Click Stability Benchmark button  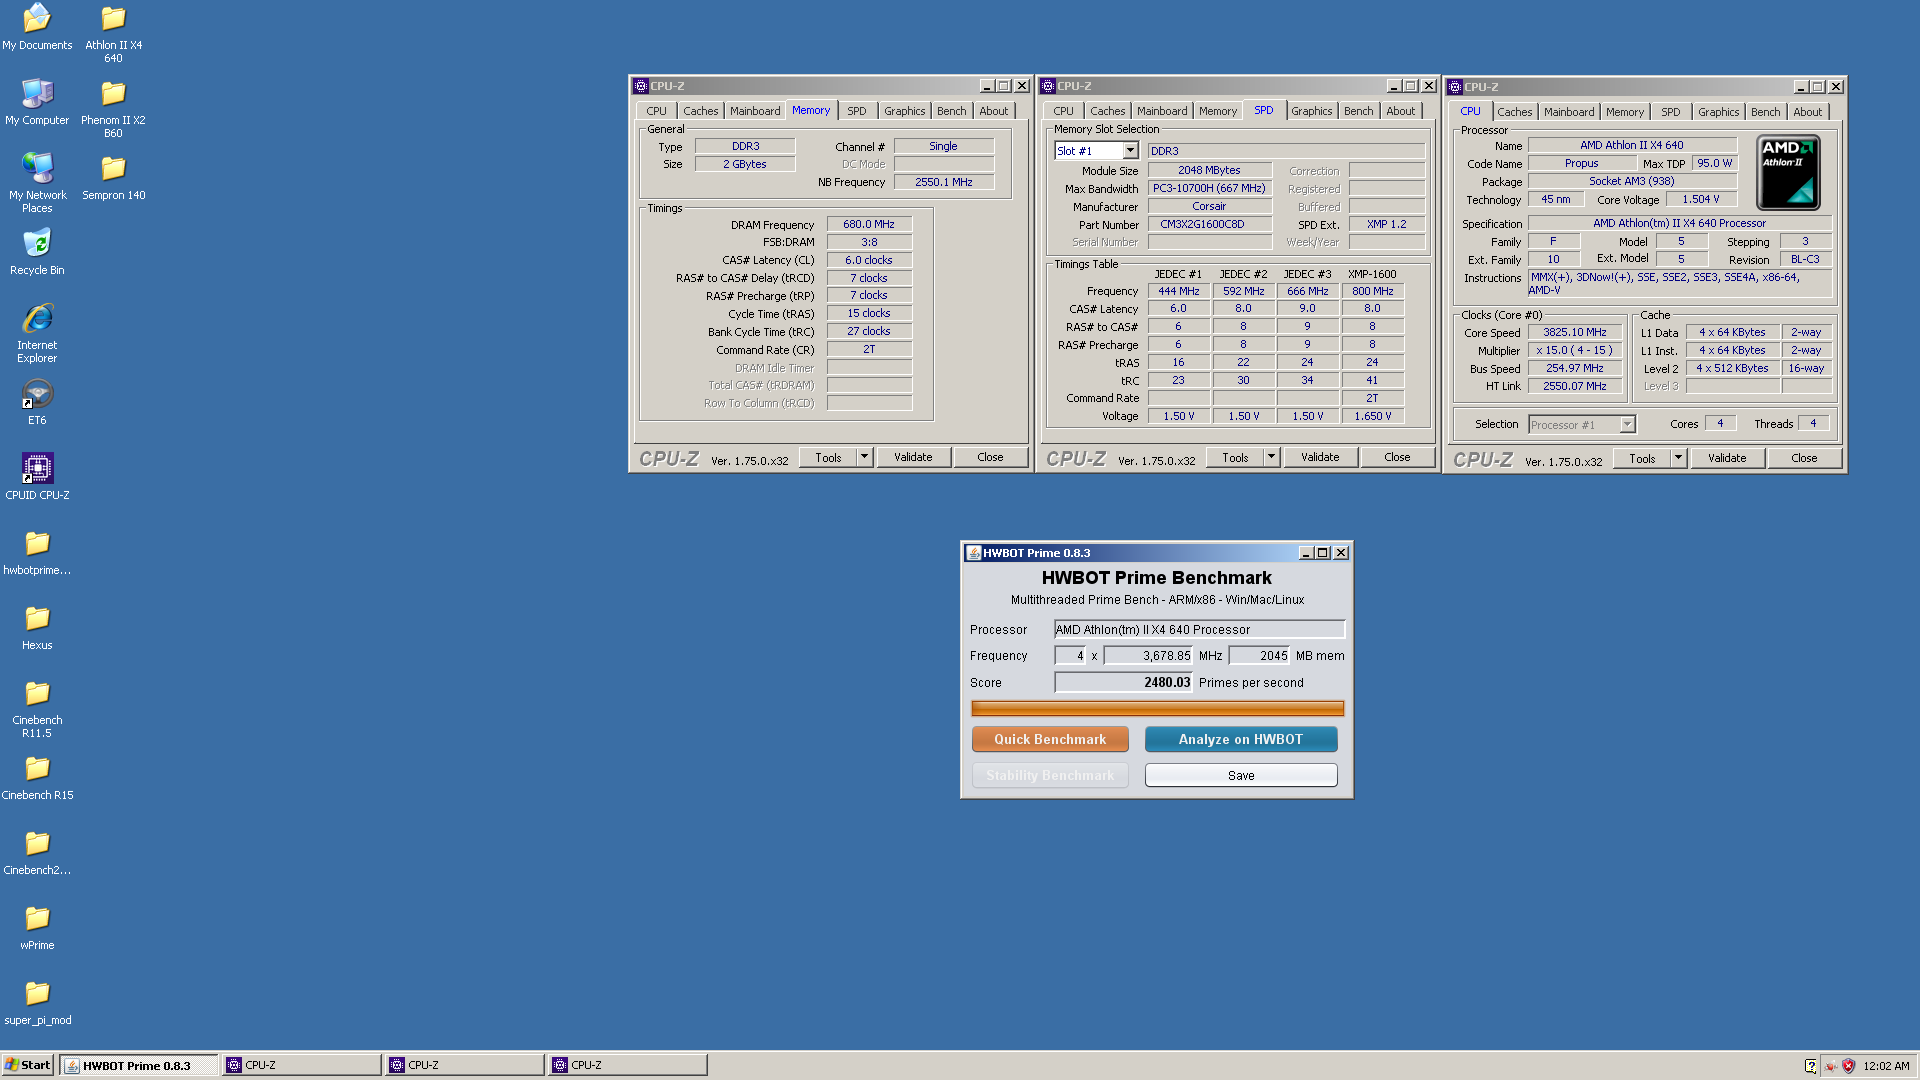tap(1050, 775)
